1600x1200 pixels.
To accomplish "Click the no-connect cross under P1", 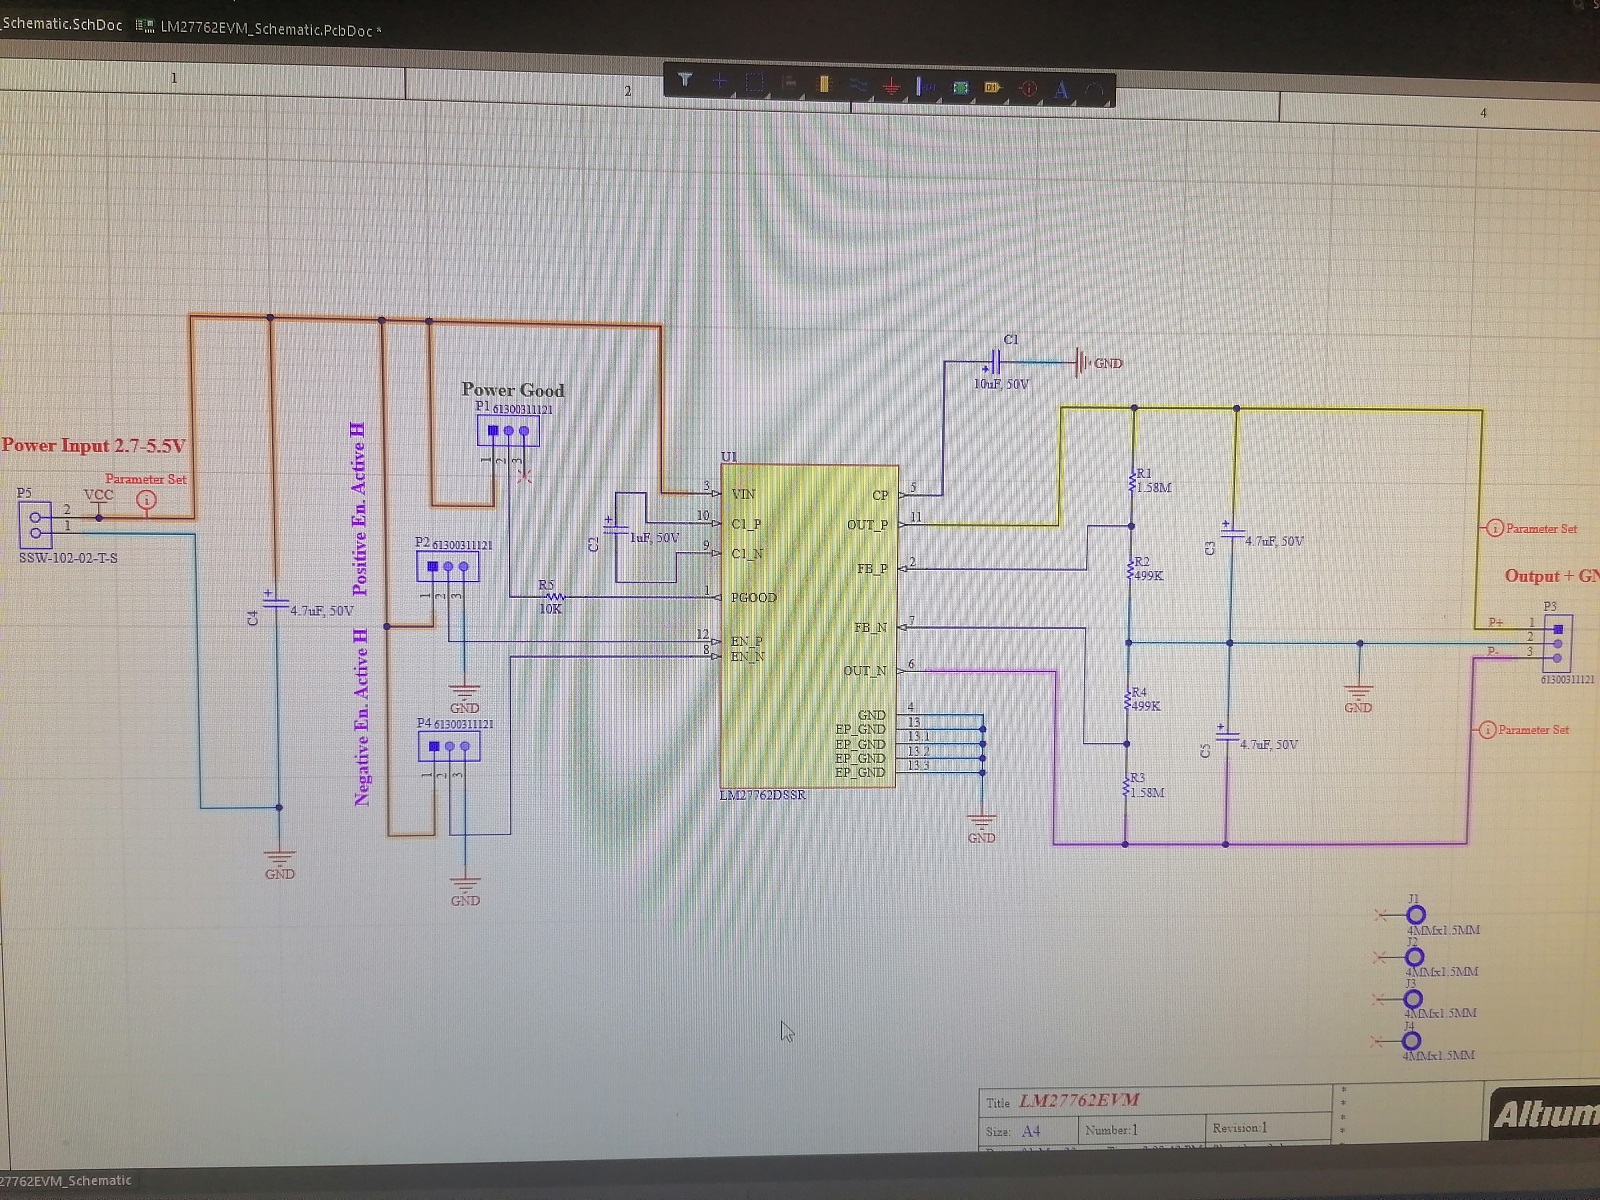I will 524,476.
